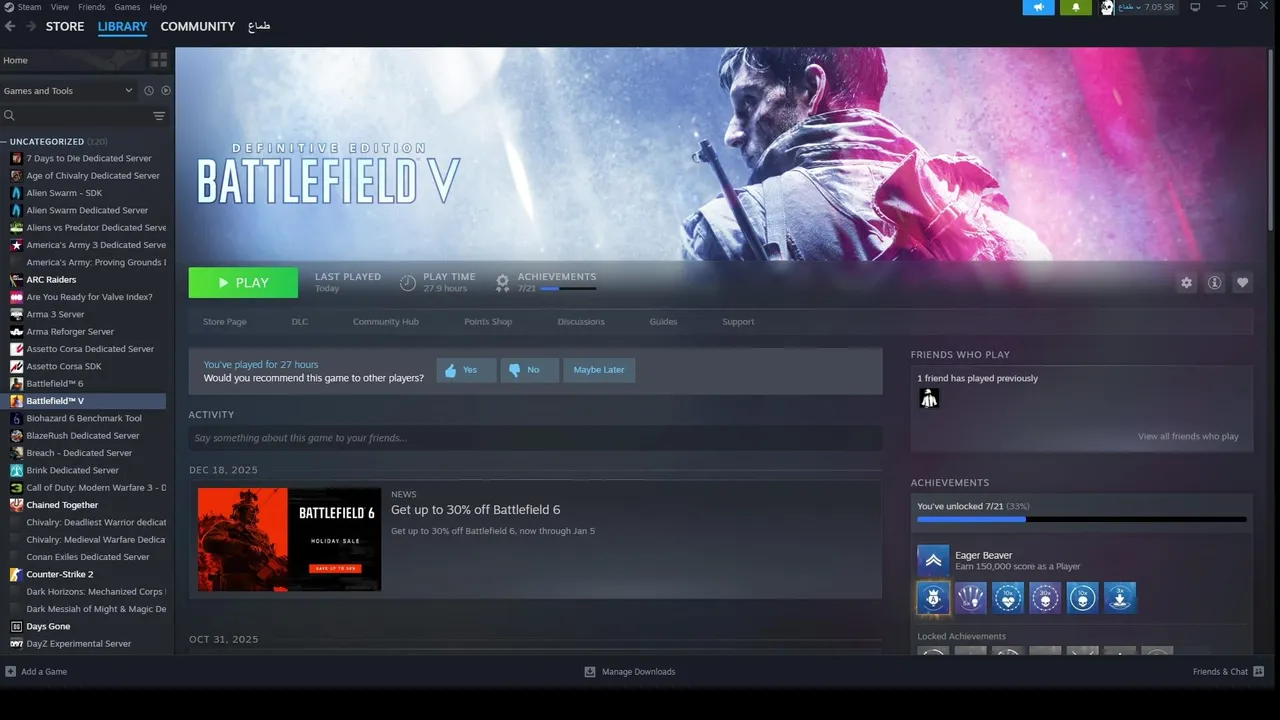Click the Achievements gear icon beside 7/21

[x=503, y=283]
